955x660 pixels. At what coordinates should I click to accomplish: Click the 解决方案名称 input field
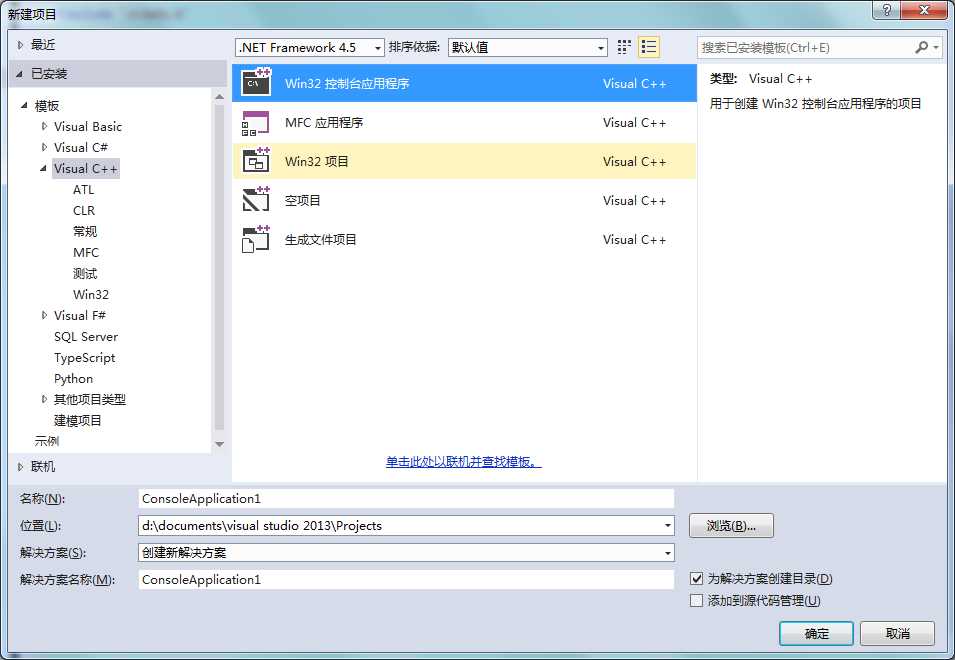[x=406, y=580]
